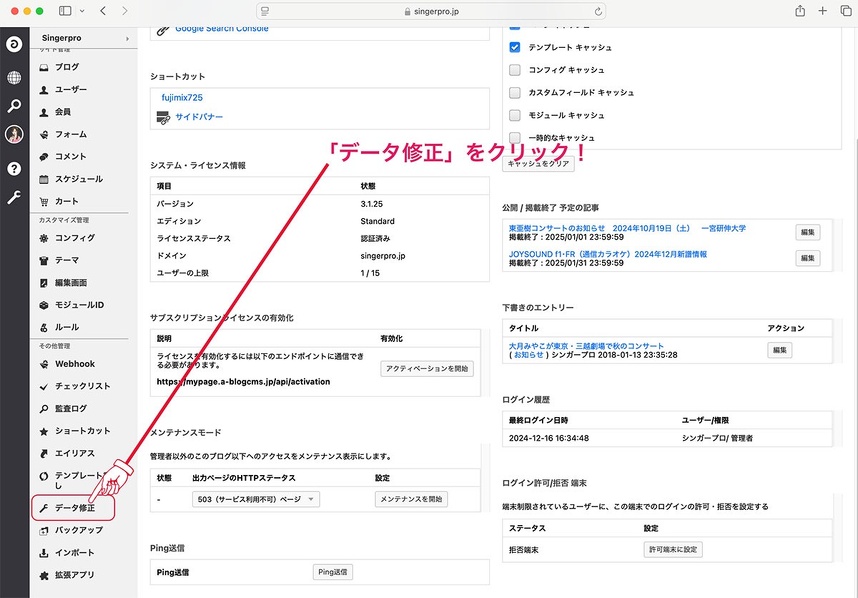Uncheck the テンプレート キャッシュ checkbox
858x598 pixels.
click(x=515, y=47)
